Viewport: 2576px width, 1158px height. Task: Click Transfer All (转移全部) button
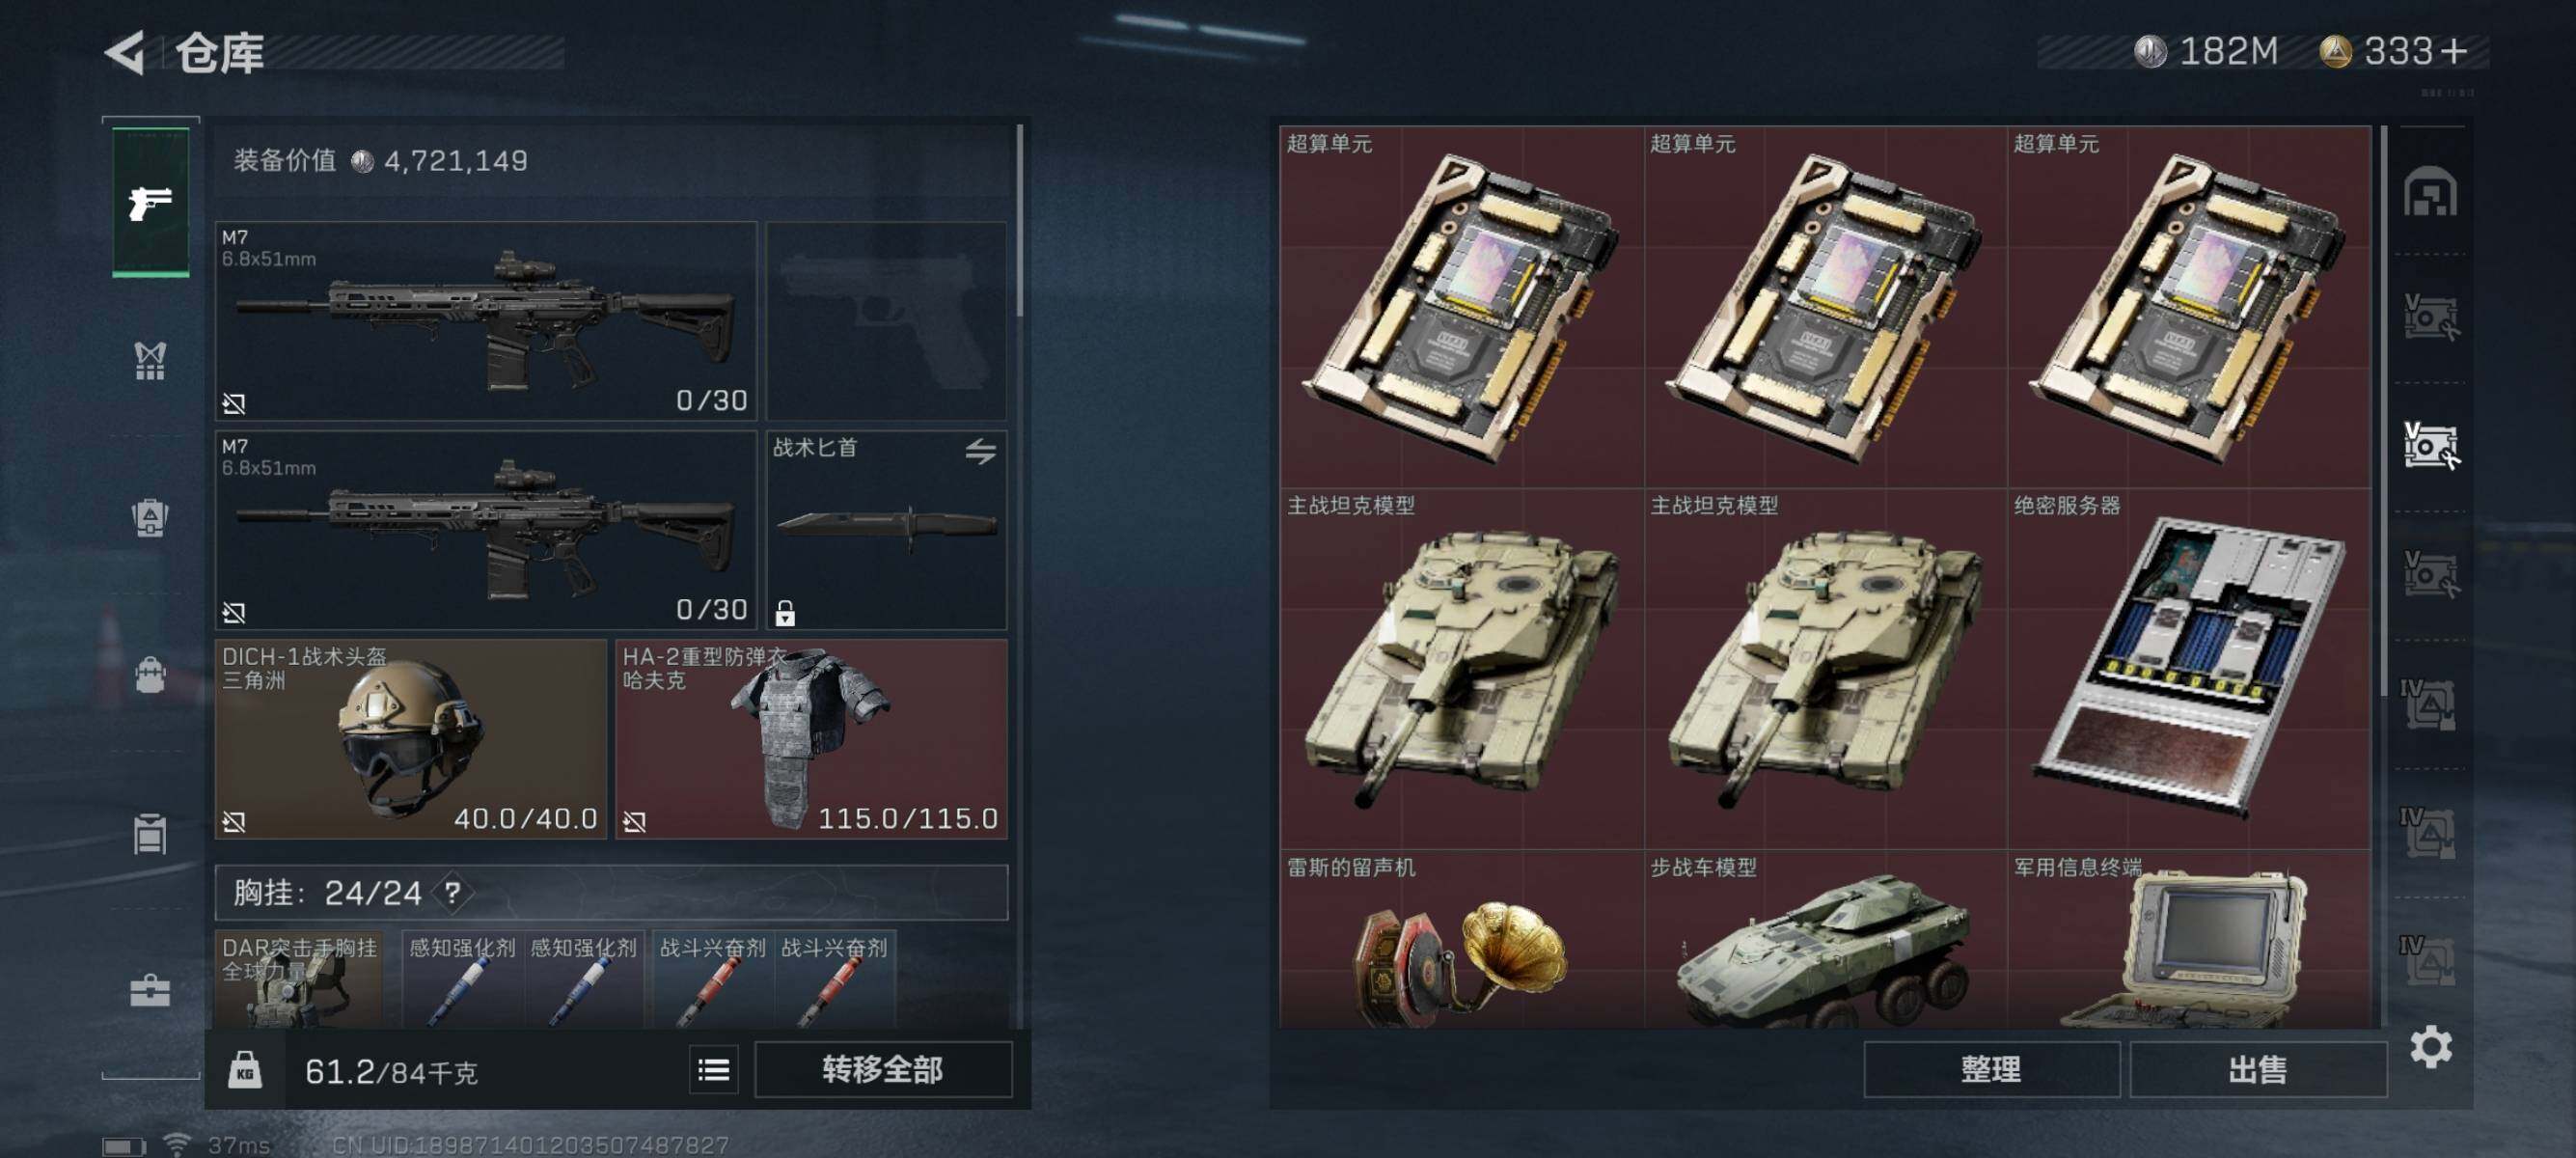click(882, 1070)
